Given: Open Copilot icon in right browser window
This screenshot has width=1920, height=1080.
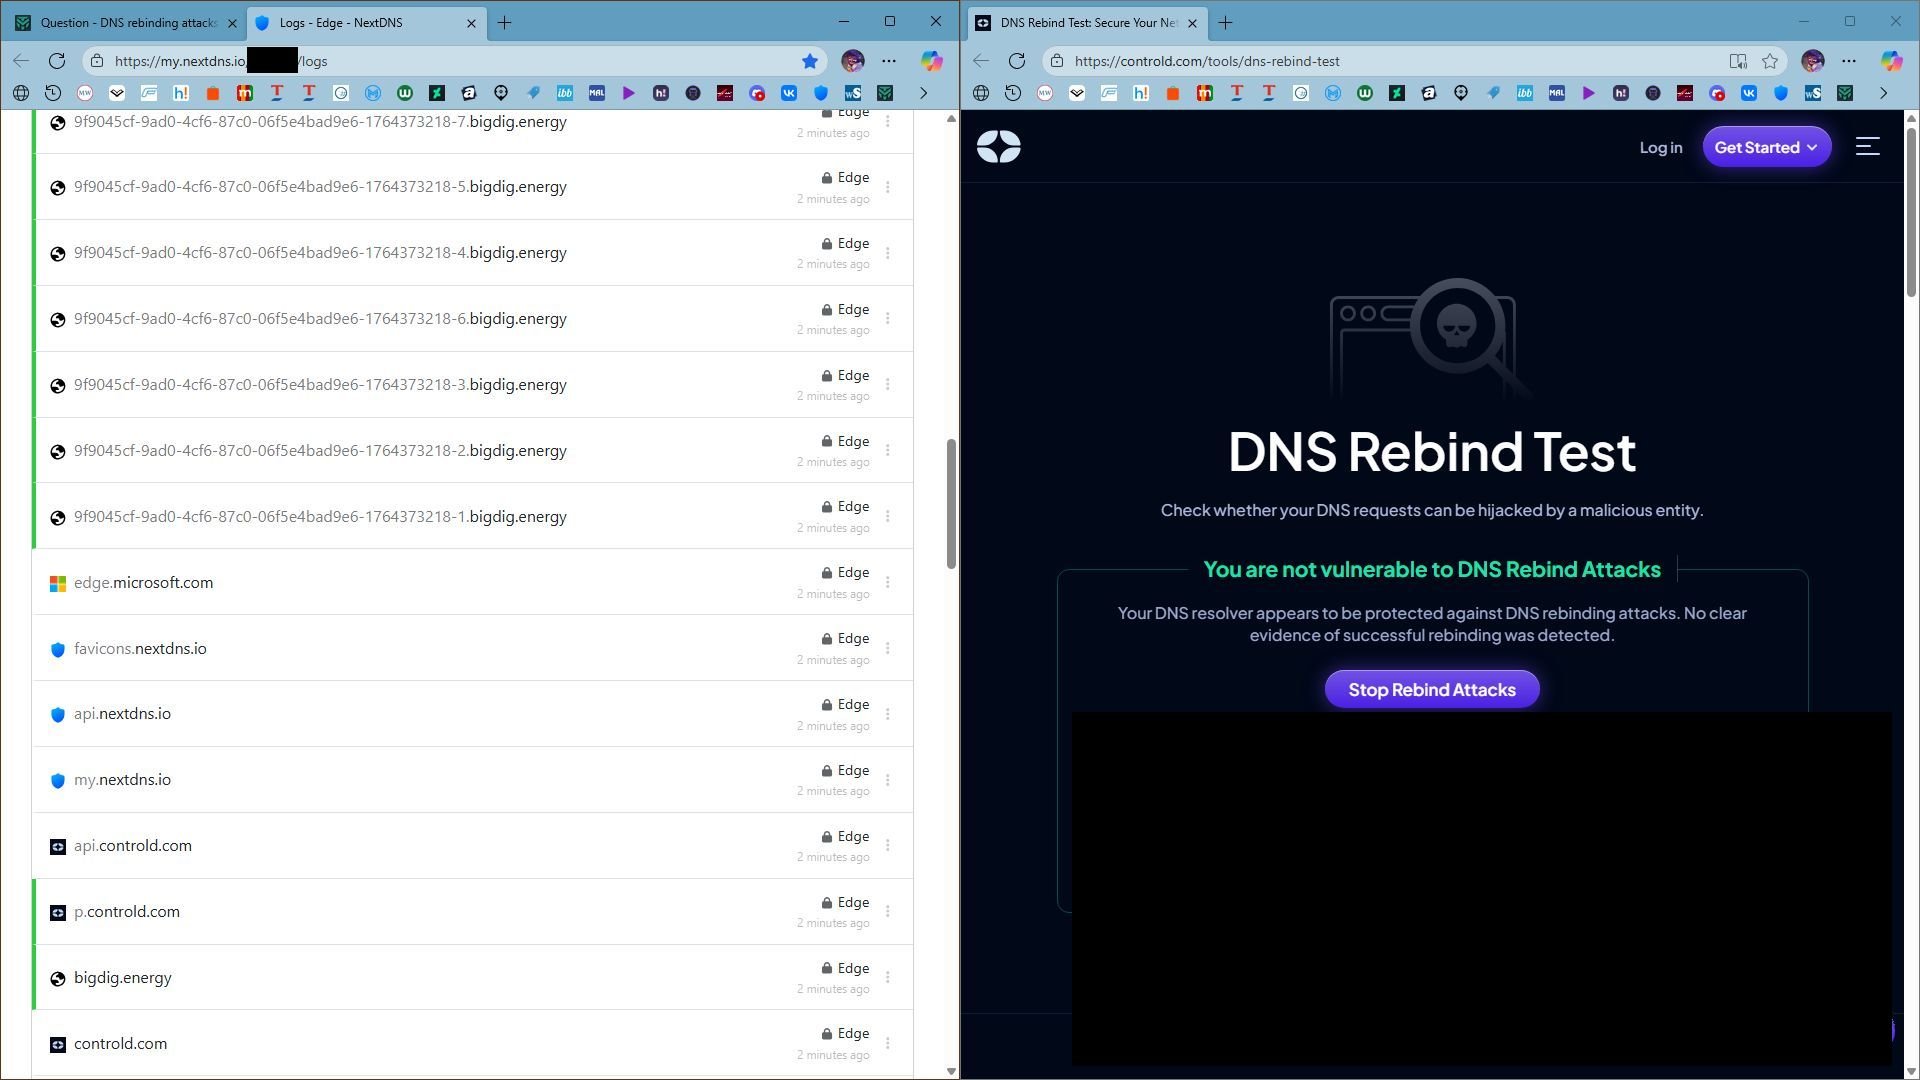Looking at the screenshot, I should tap(1891, 61).
